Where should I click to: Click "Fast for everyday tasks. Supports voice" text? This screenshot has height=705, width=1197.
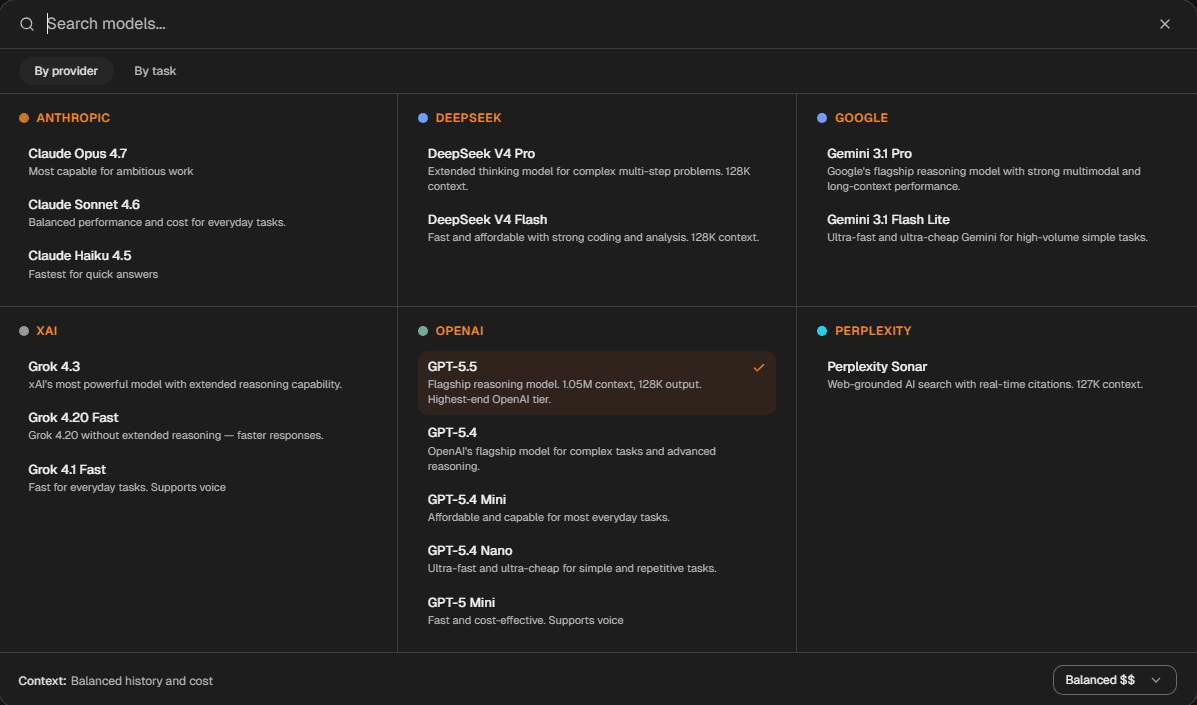(x=127, y=487)
